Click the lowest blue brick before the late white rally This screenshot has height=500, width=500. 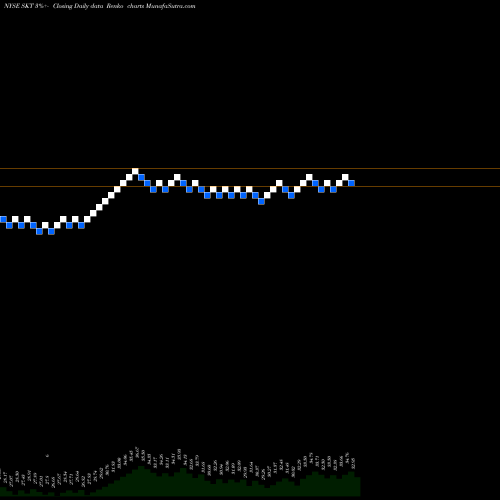261,201
